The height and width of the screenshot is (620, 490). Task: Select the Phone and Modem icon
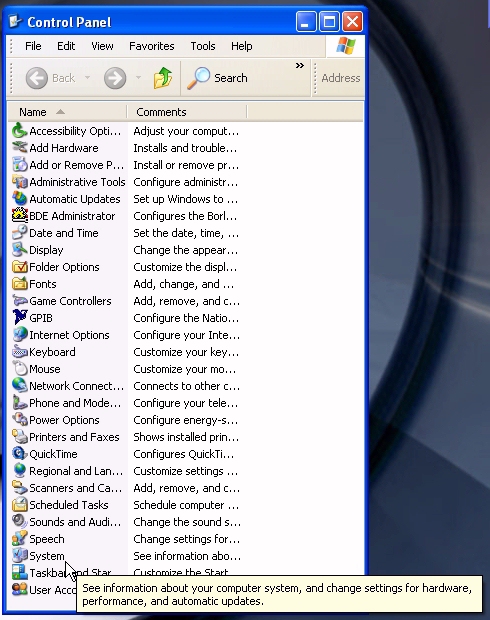19,403
